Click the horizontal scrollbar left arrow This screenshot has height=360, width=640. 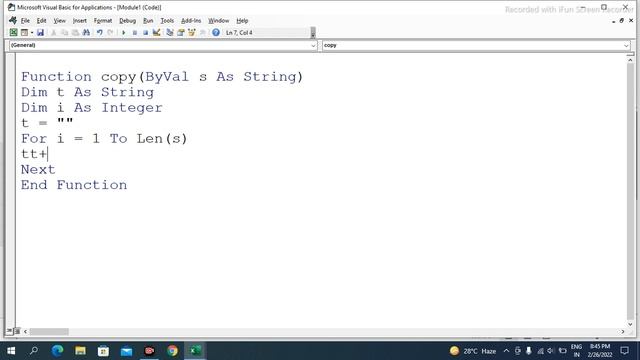tap(25, 331)
